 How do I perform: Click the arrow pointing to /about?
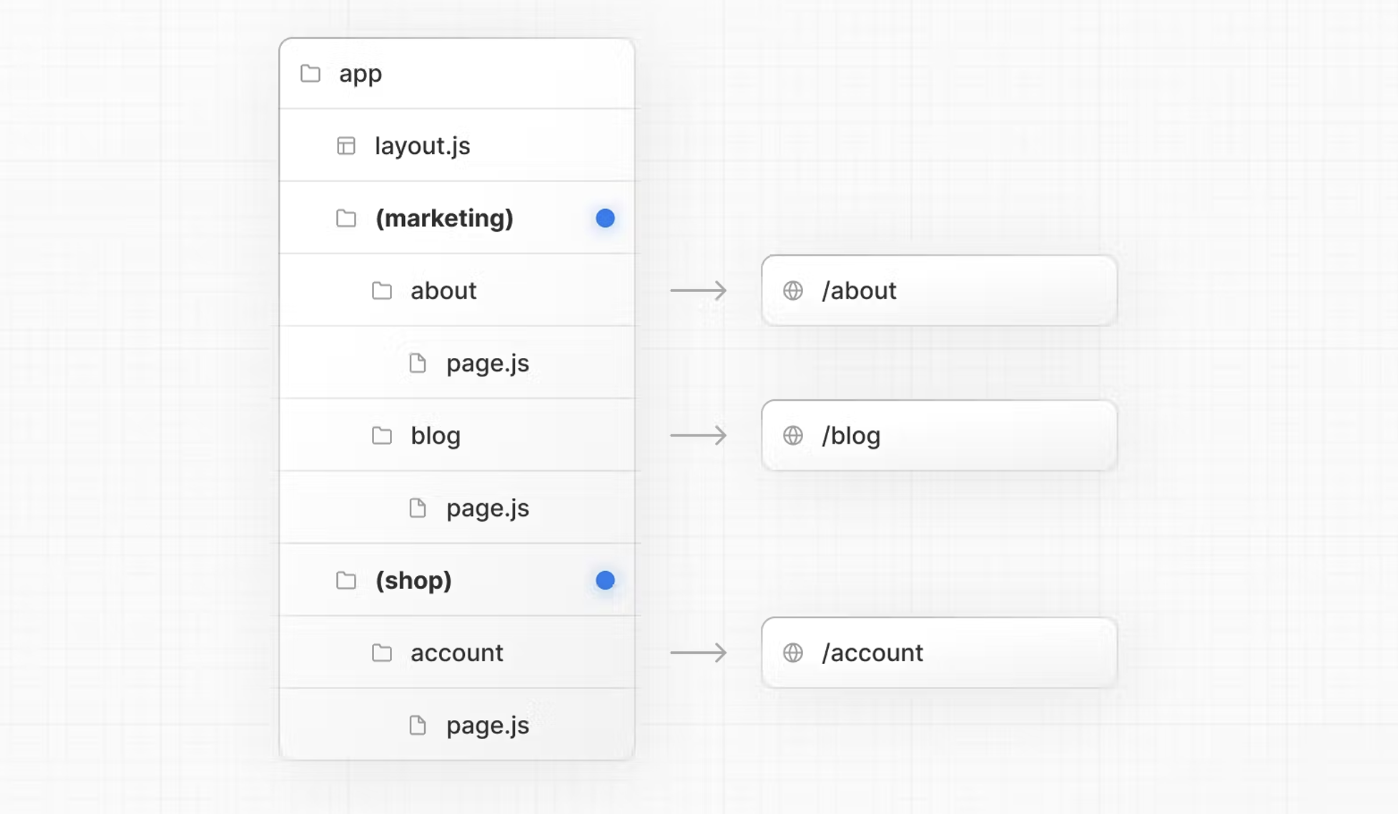click(699, 291)
